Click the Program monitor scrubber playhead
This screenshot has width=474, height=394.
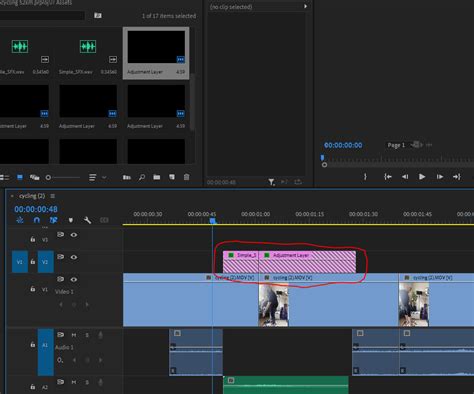point(322,157)
